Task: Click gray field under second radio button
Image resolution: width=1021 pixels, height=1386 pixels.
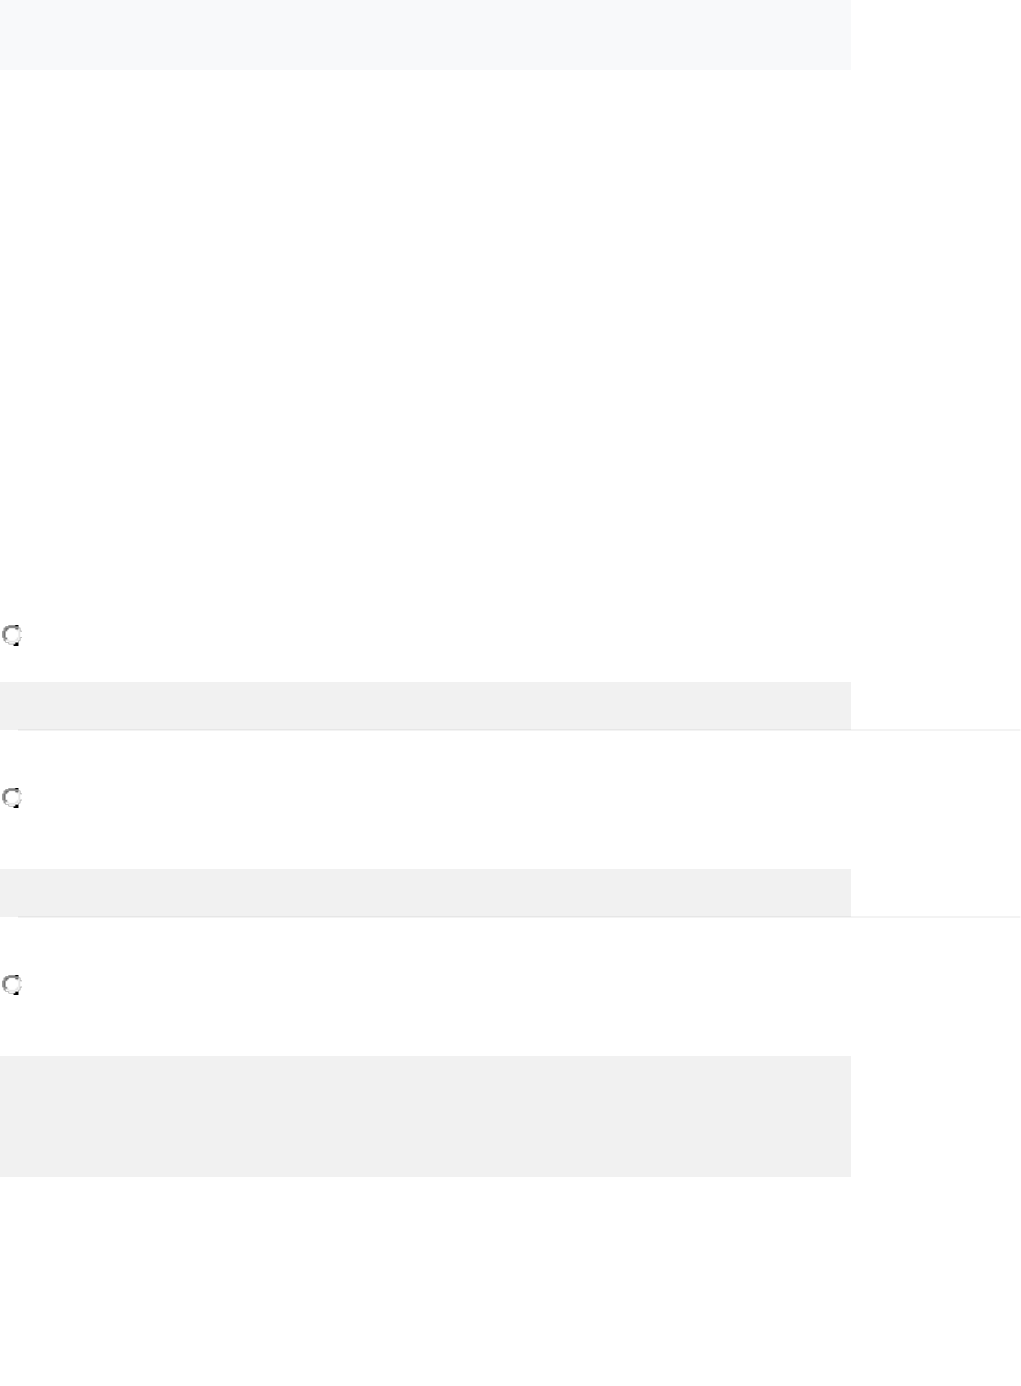Action: pos(425,892)
